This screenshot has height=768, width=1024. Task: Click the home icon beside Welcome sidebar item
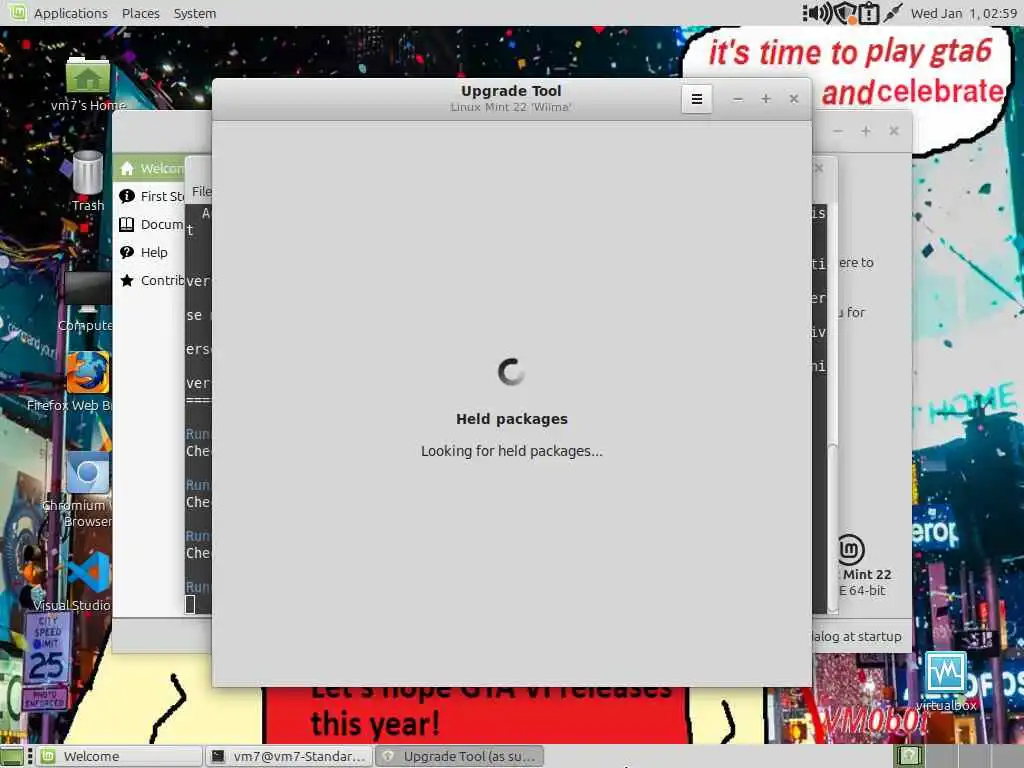tap(127, 168)
